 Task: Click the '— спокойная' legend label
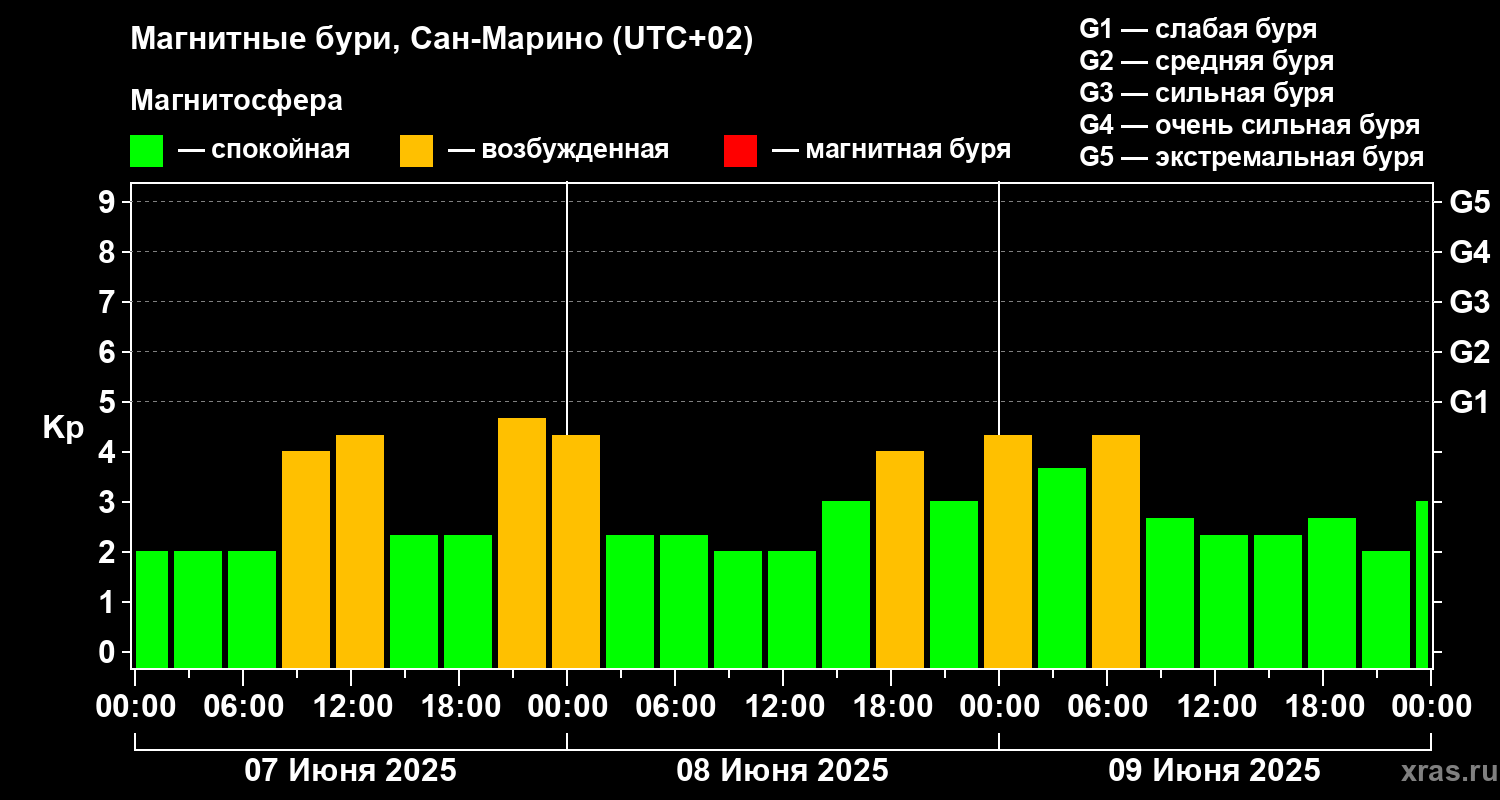click(x=263, y=150)
